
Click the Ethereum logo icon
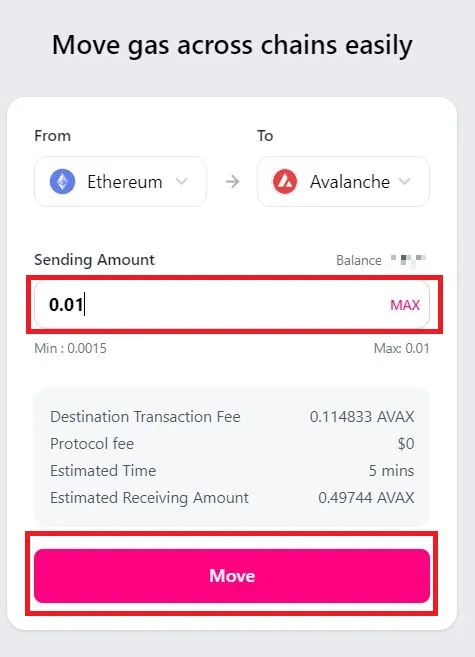pyautogui.click(x=62, y=182)
